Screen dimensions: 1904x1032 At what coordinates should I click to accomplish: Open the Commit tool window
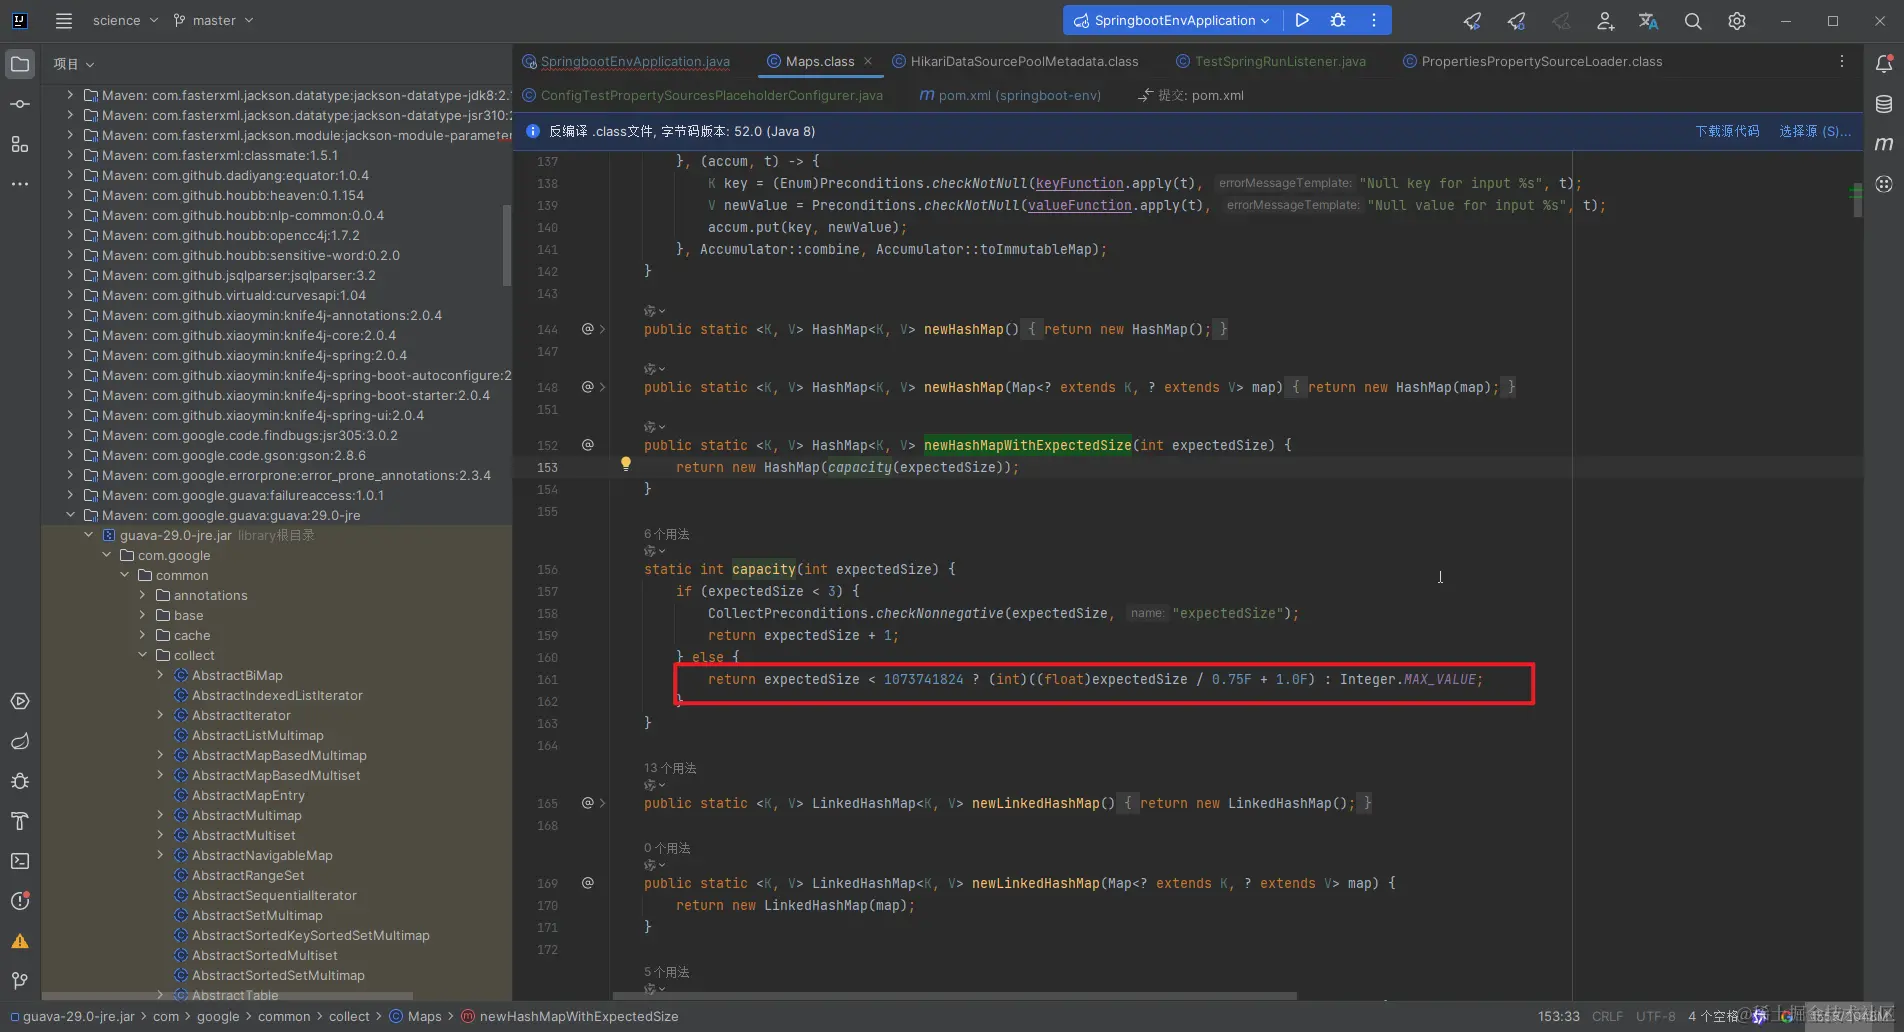pyautogui.click(x=20, y=104)
